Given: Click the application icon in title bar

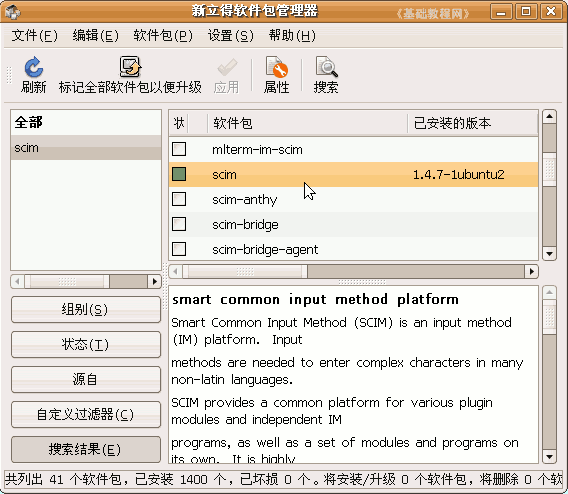Looking at the screenshot, I should pos(12,12).
